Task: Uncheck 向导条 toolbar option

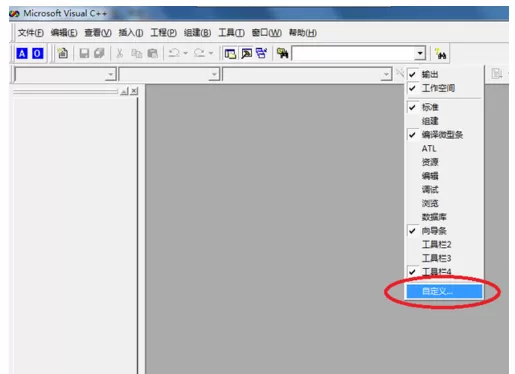Action: (444, 231)
